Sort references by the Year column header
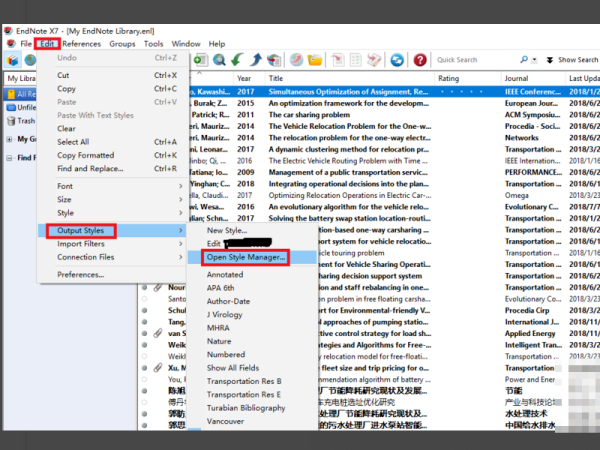This screenshot has width=600, height=450. point(244,78)
